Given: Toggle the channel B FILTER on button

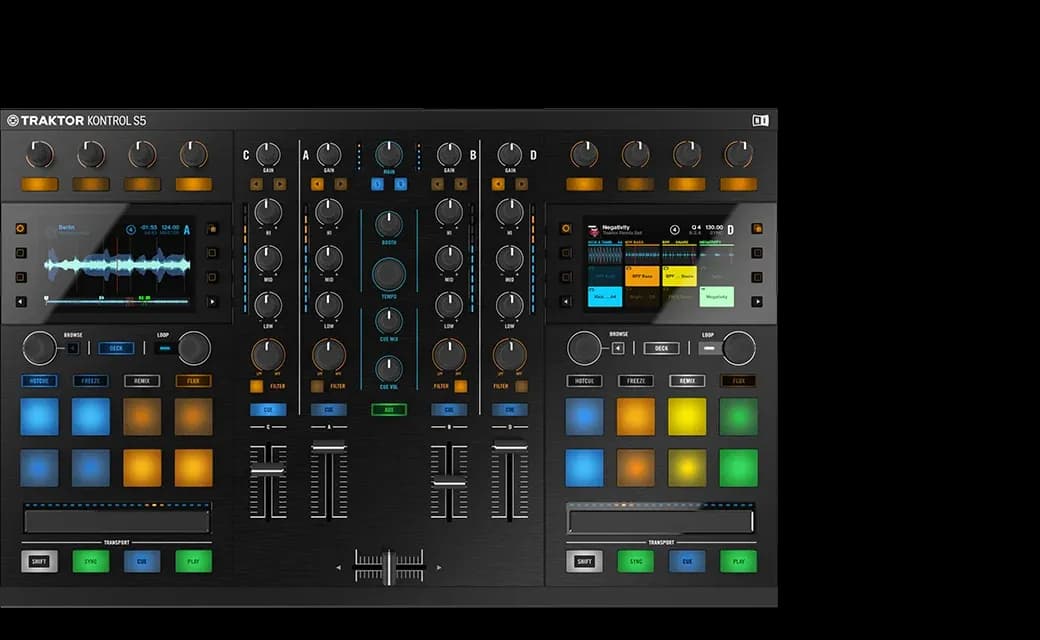Looking at the screenshot, I should point(461,386).
